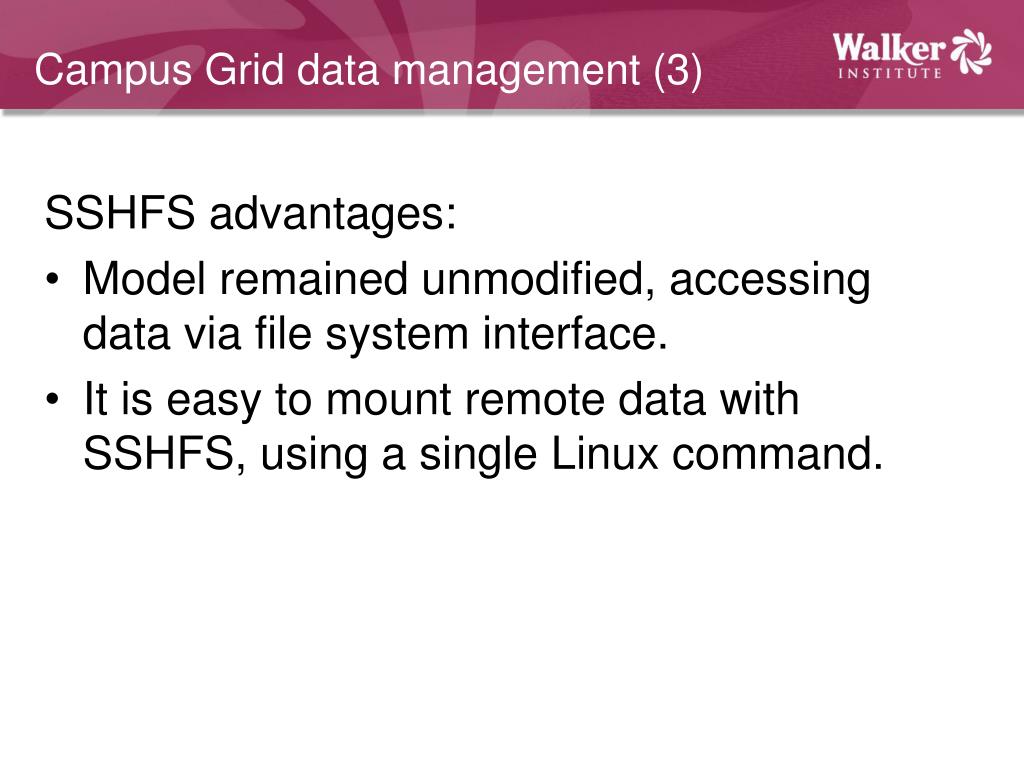Click the second bullet point marker

tap(52, 399)
